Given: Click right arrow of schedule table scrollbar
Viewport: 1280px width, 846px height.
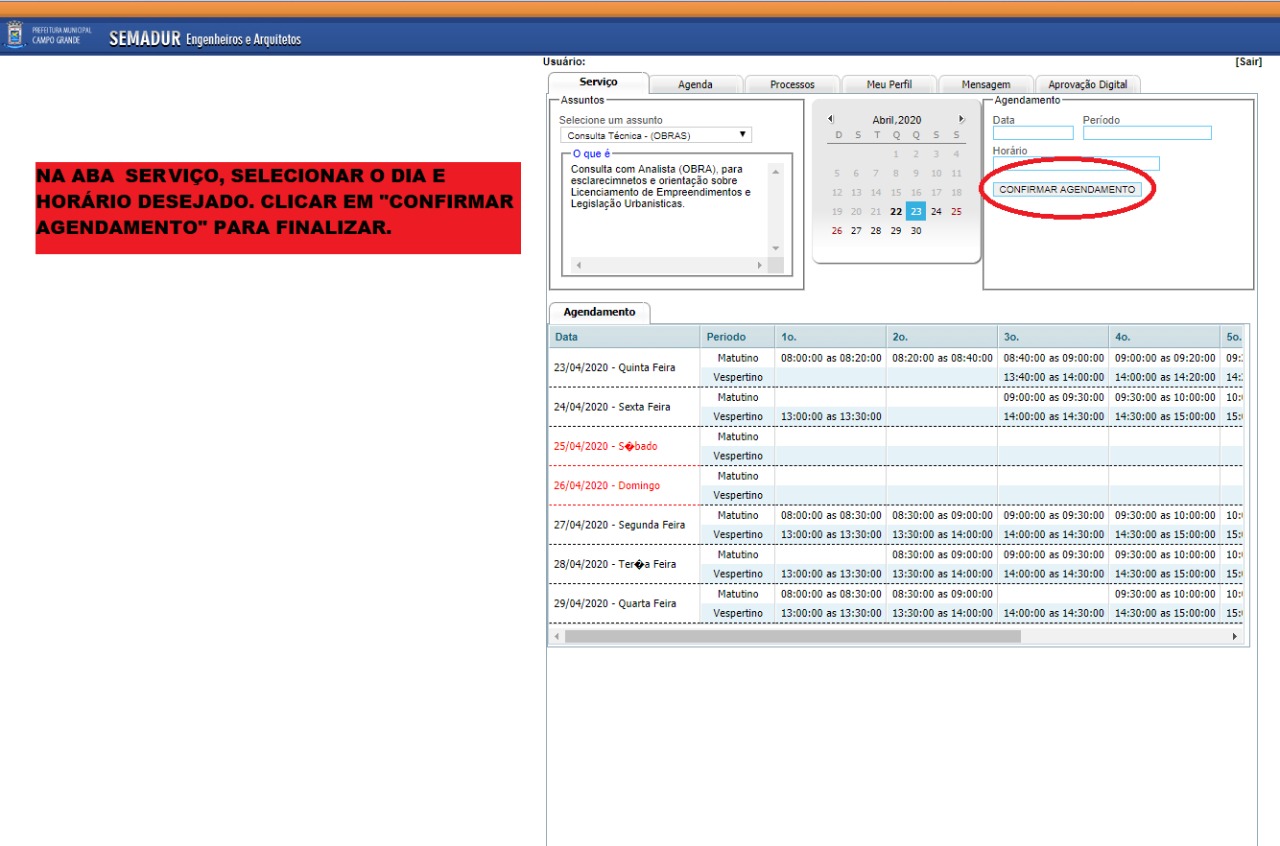Looking at the screenshot, I should point(1235,636).
